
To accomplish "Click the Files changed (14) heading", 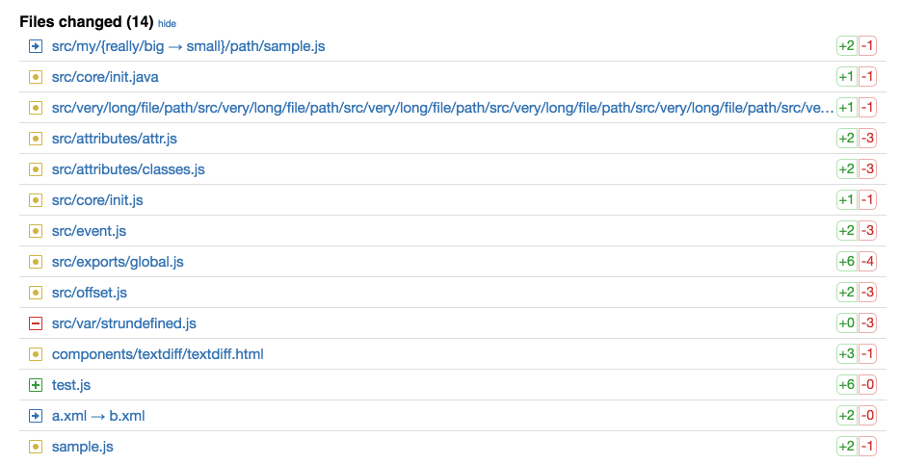I will [86, 22].
